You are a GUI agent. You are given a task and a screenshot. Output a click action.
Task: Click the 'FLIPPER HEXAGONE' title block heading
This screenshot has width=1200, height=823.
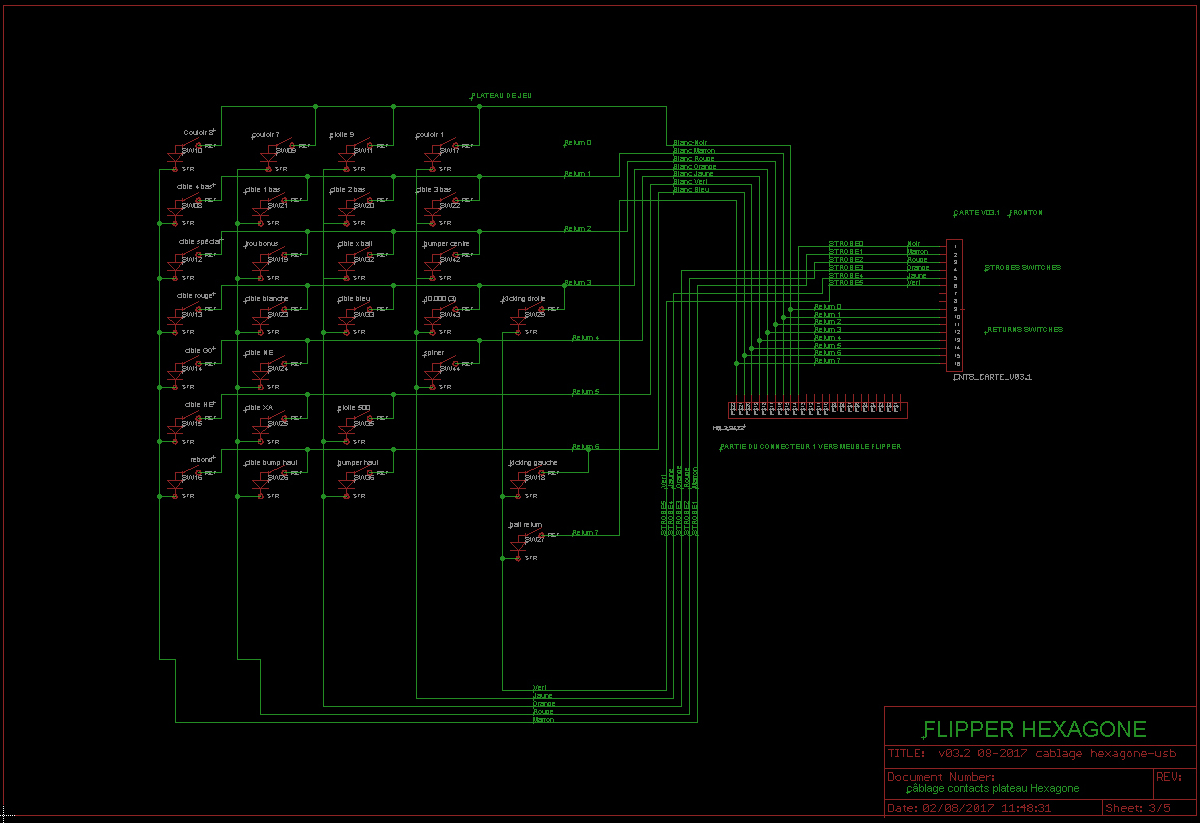pos(1034,729)
